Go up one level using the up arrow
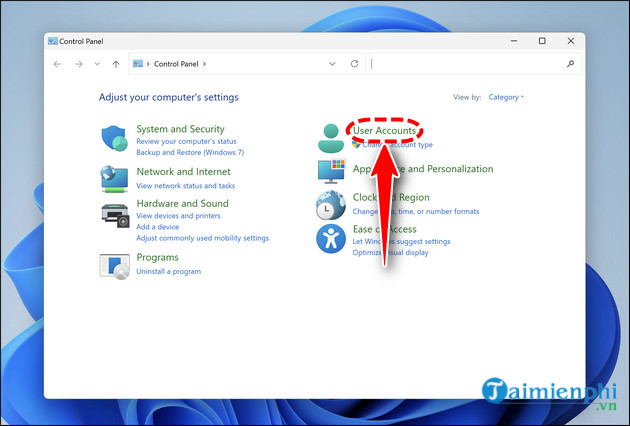Image resolution: width=630 pixels, height=426 pixels. [116, 64]
